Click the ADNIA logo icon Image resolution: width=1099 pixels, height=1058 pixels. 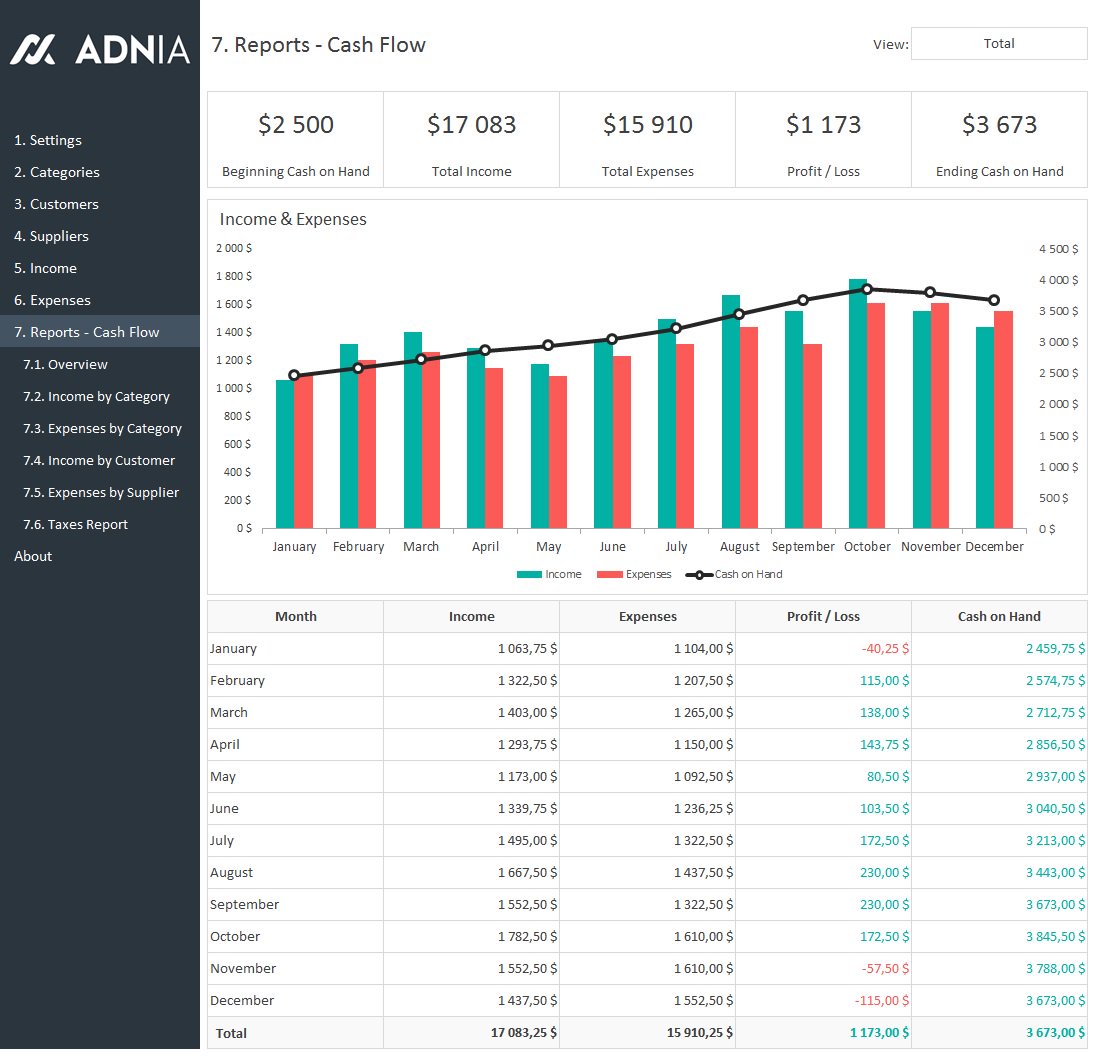tap(30, 48)
